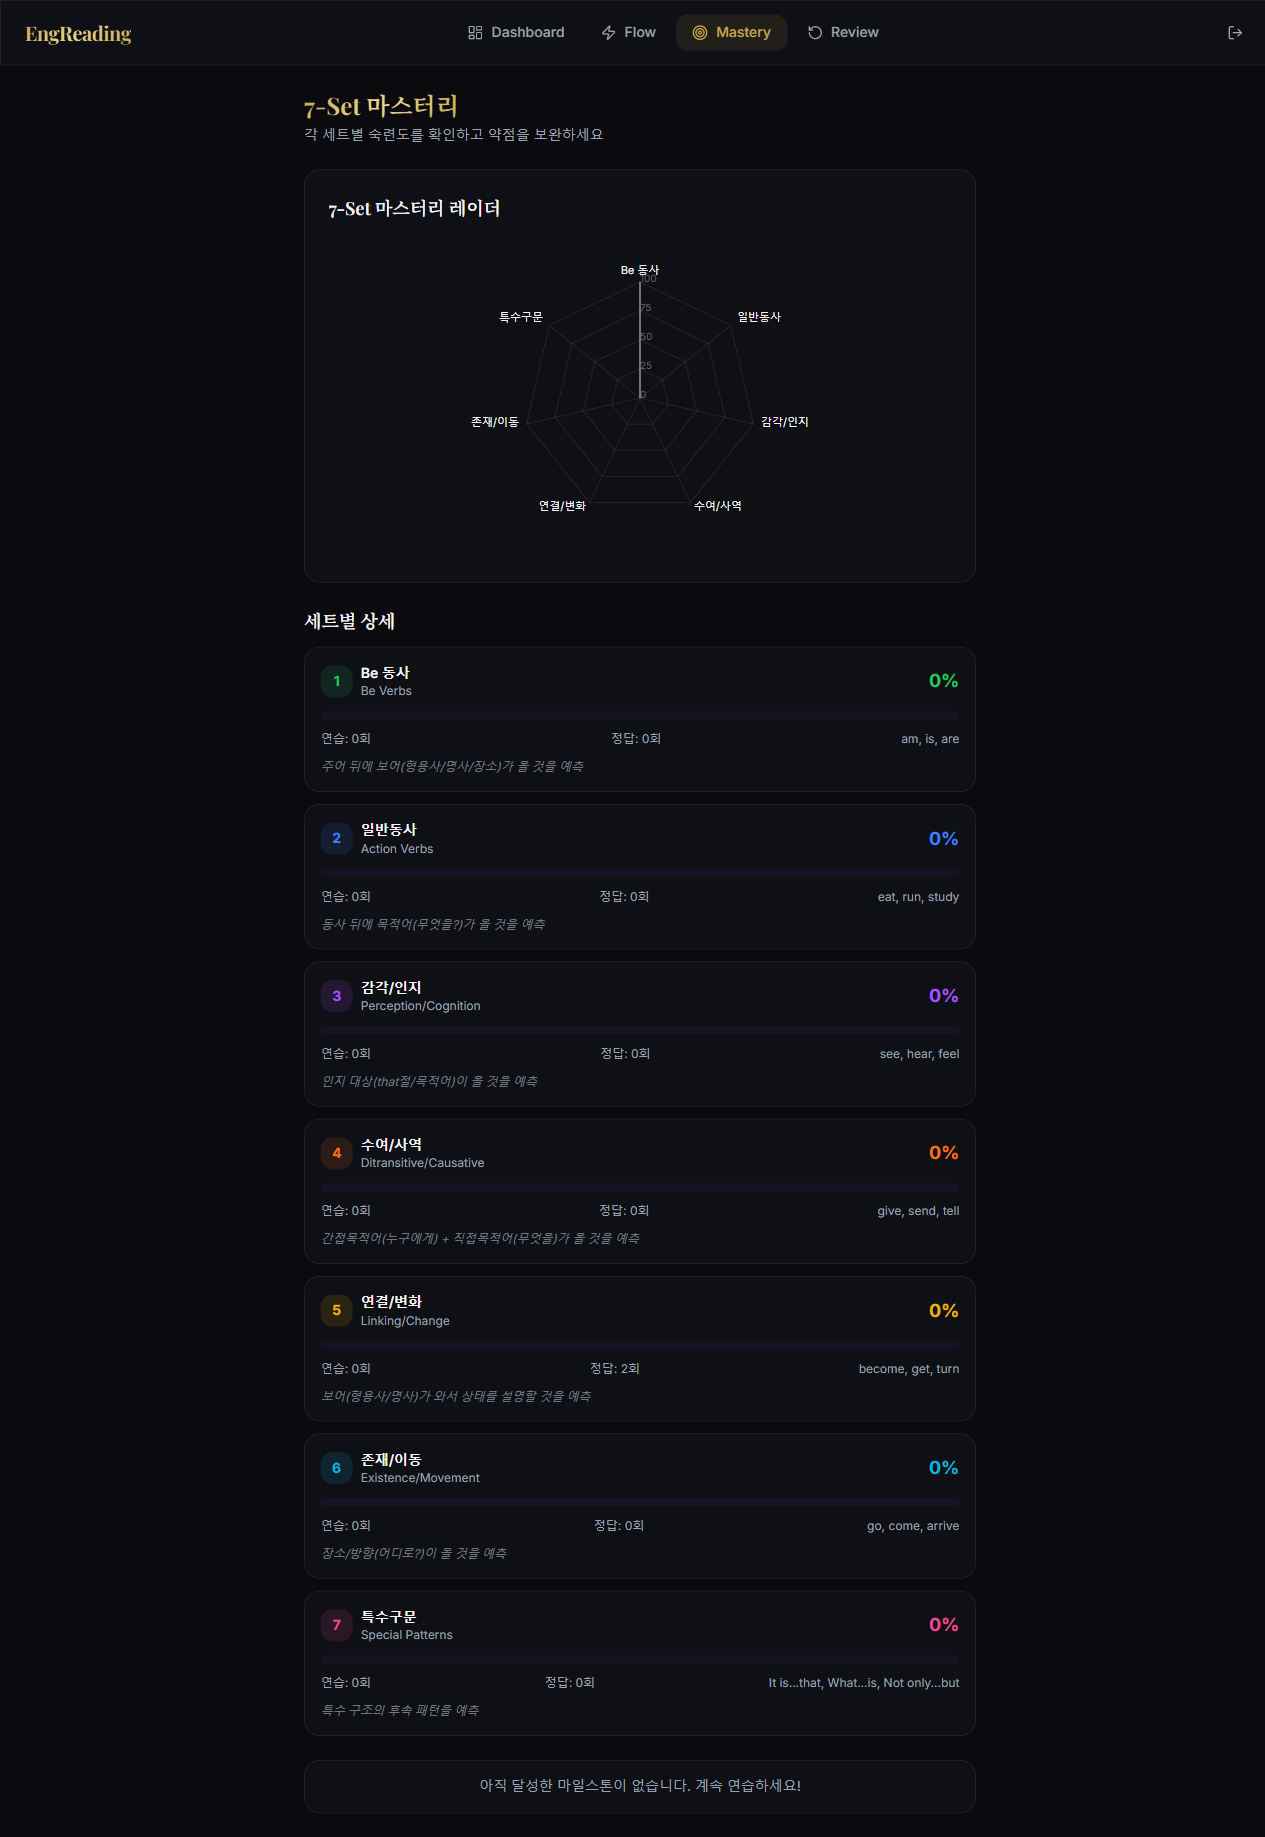Image resolution: width=1265 pixels, height=1837 pixels.
Task: Click the yellow number 5 badge on Linking/Change
Action: 336,1311
